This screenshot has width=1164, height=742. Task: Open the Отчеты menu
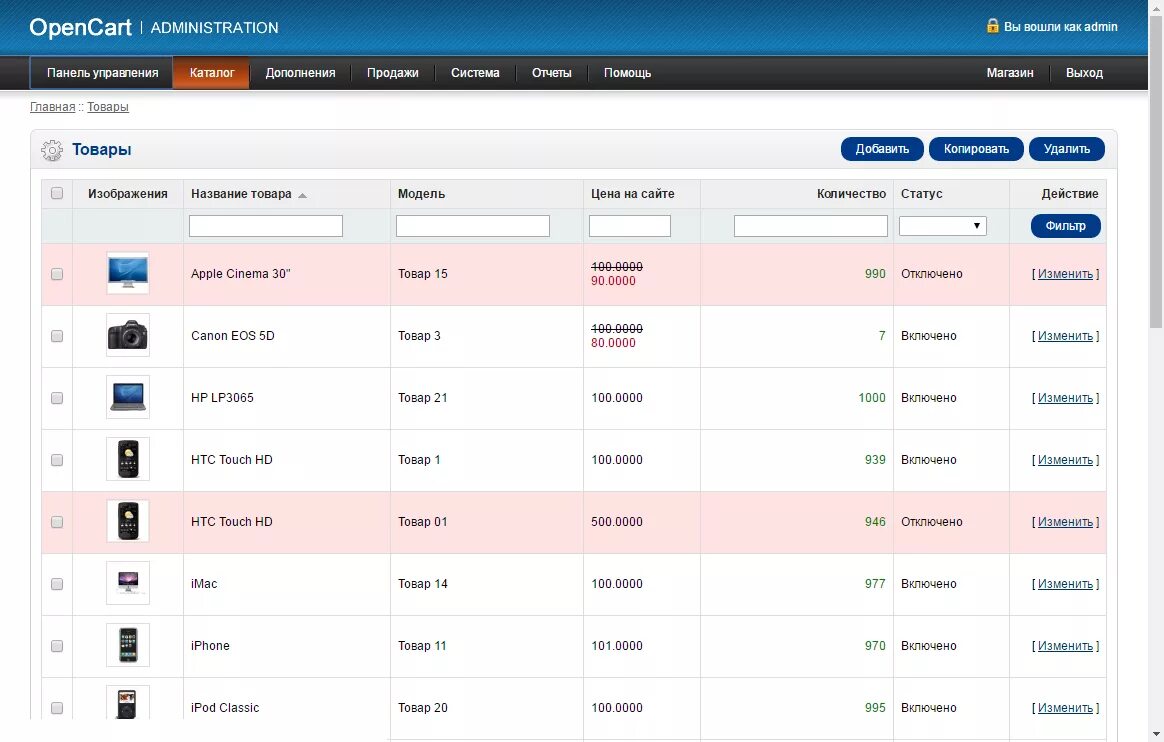[x=552, y=73]
